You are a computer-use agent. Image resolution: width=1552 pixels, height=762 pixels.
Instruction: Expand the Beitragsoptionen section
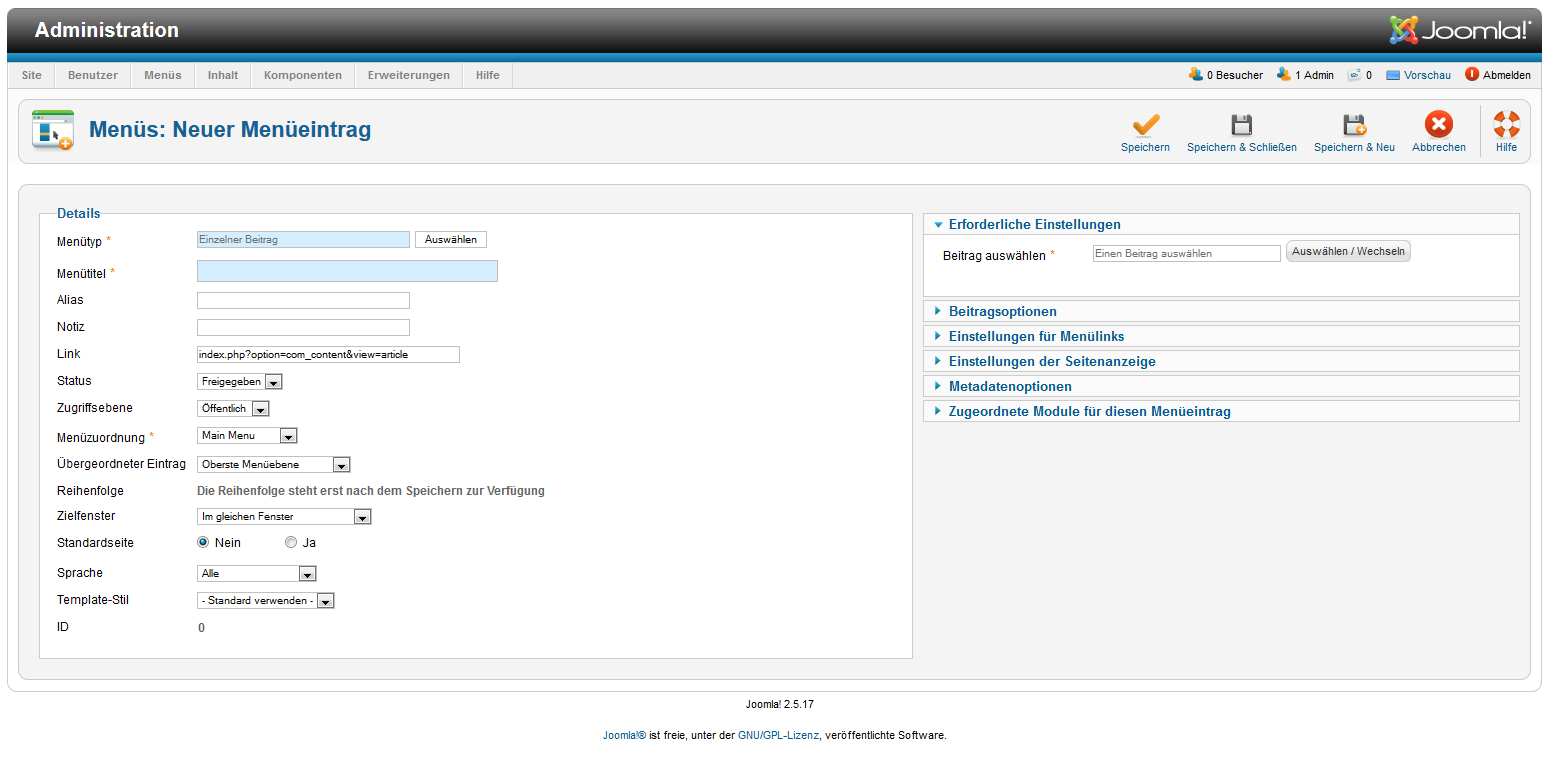pos(1002,311)
